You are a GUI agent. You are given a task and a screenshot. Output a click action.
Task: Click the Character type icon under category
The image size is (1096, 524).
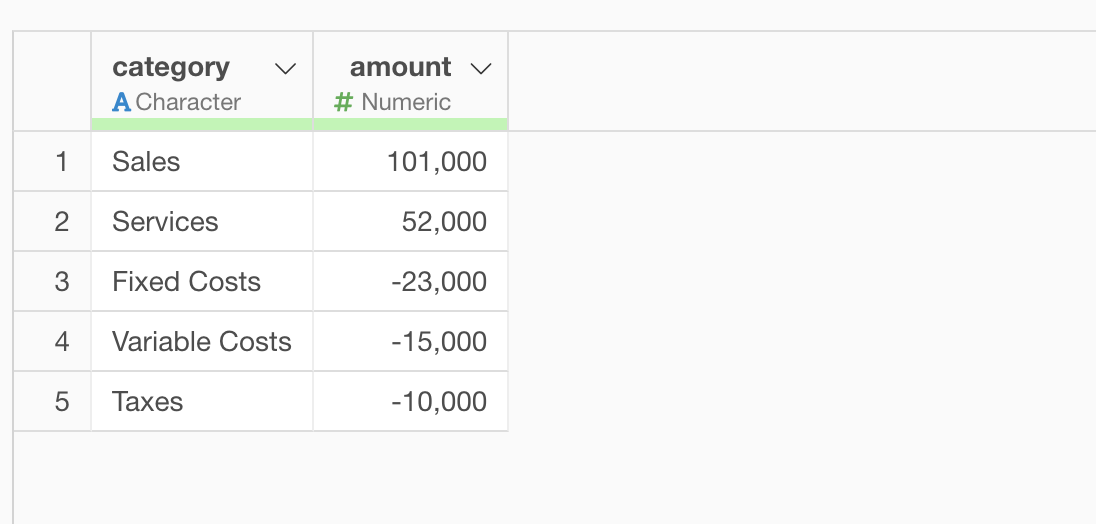[x=121, y=103]
